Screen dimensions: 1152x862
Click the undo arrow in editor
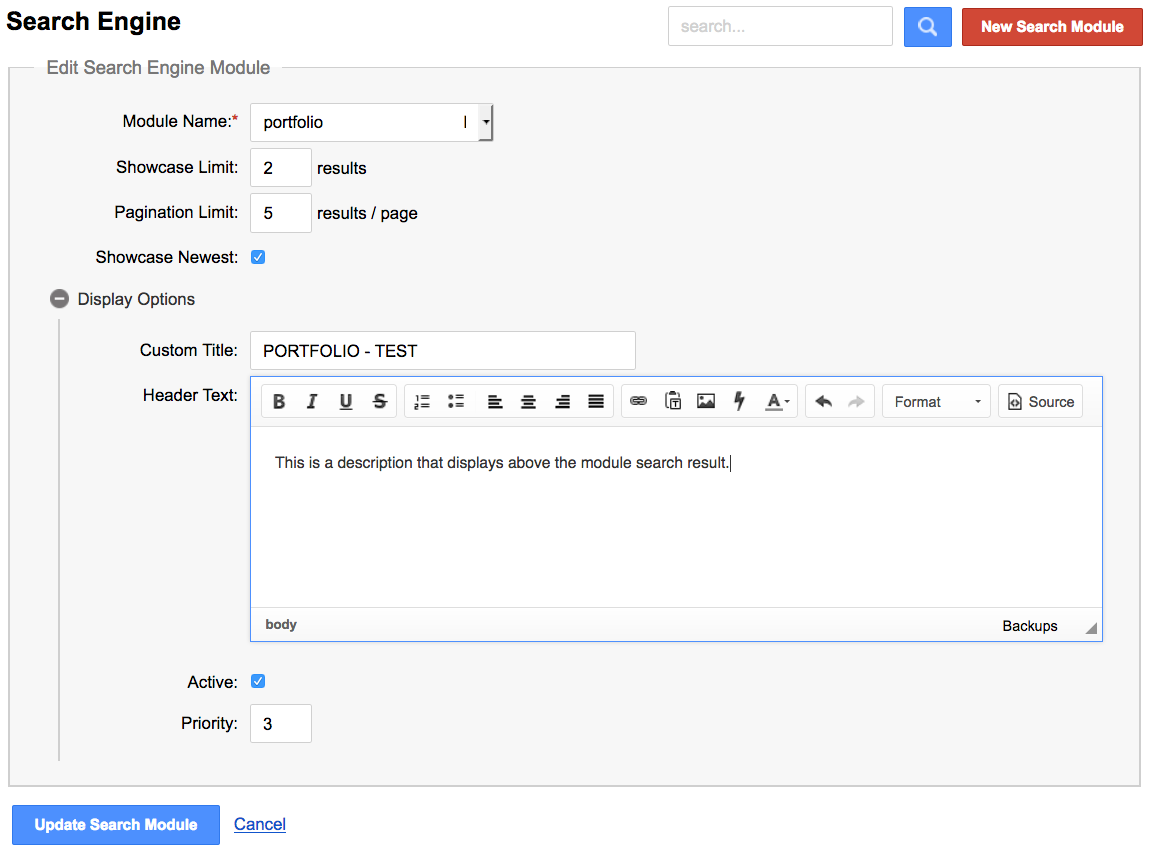[823, 402]
